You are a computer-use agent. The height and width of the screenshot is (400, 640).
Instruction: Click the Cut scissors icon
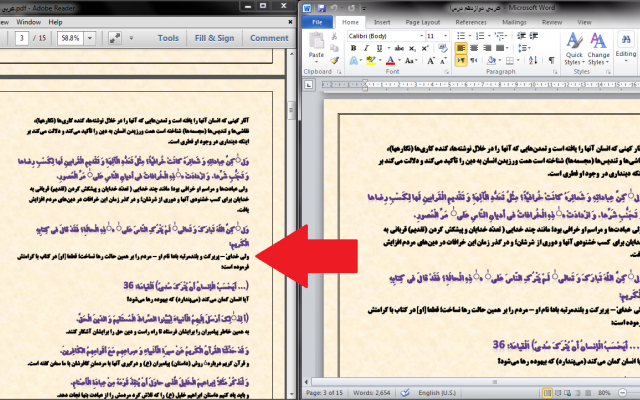[x=334, y=36]
